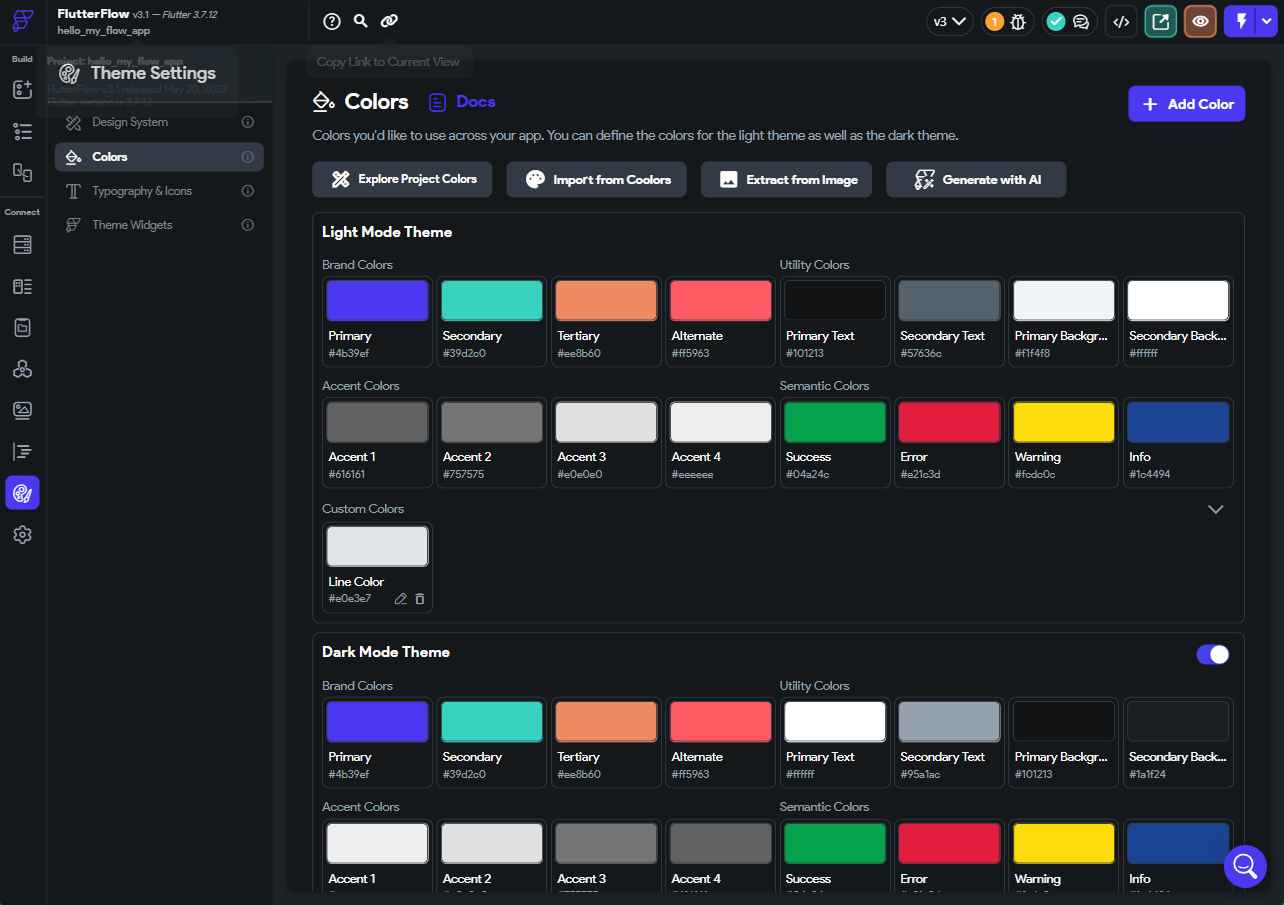Select light mode Tertiary orange swatch
The image size is (1284, 905).
[606, 300]
